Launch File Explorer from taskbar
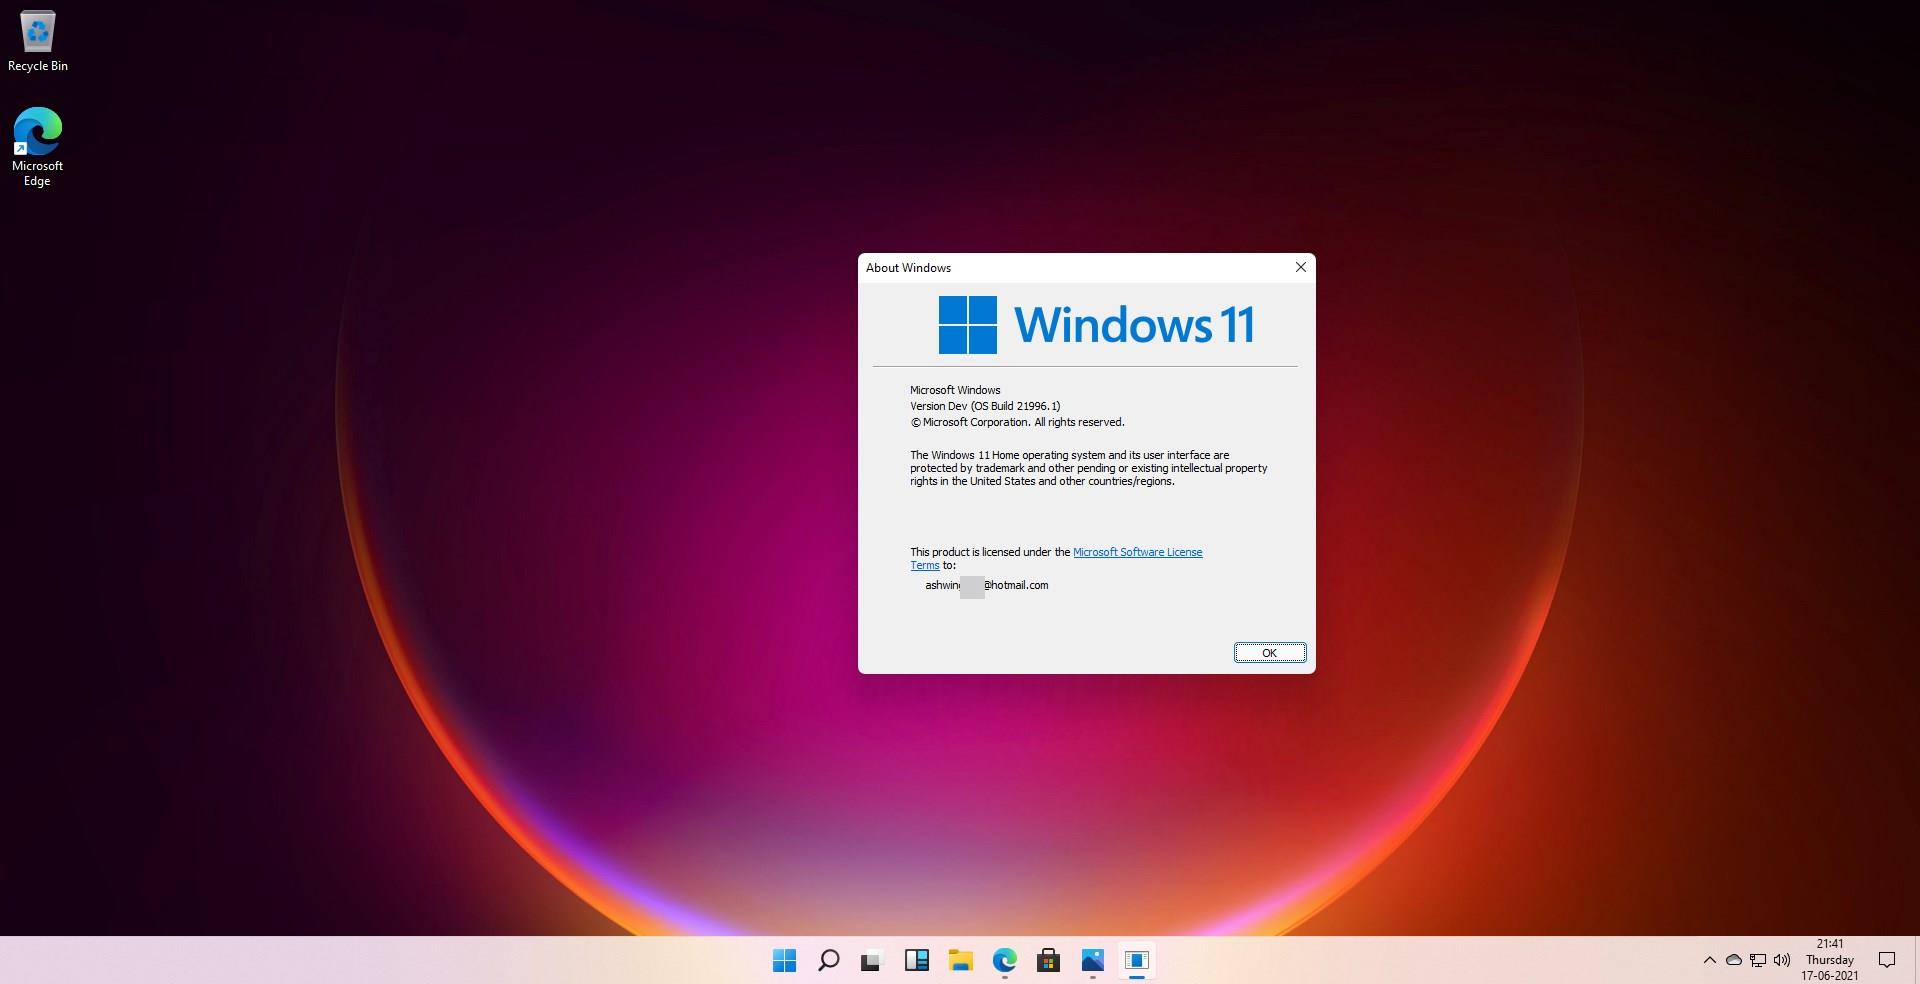The width and height of the screenshot is (1920, 984). (960, 961)
